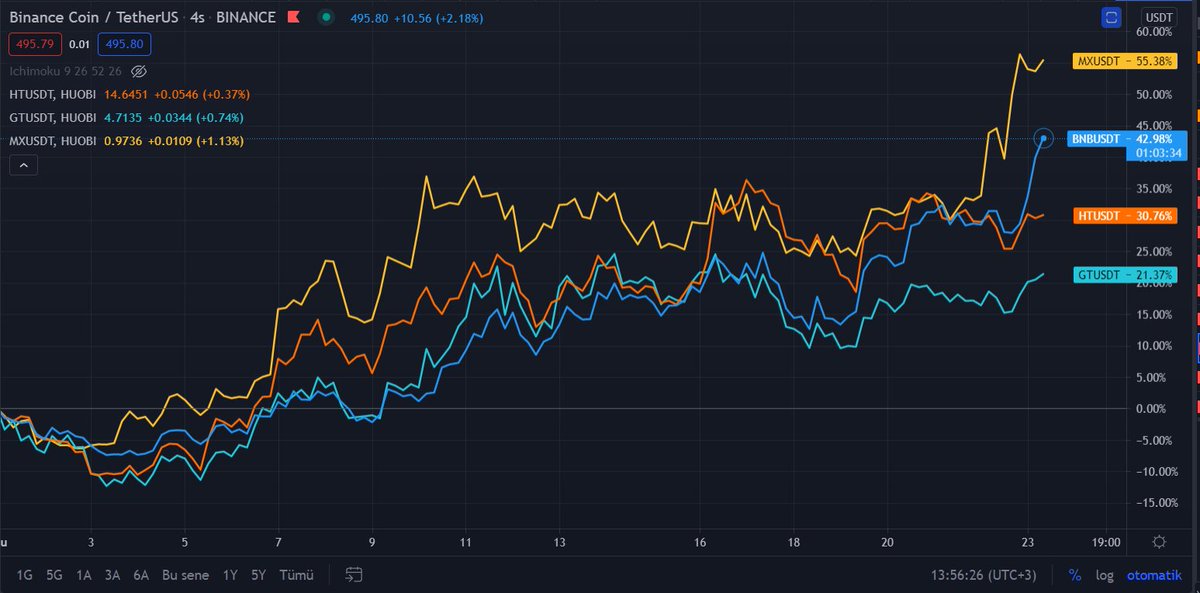Screen dimensions: 1200x593
Task: Click the red 495.79 sell price button
Action: tap(35, 44)
